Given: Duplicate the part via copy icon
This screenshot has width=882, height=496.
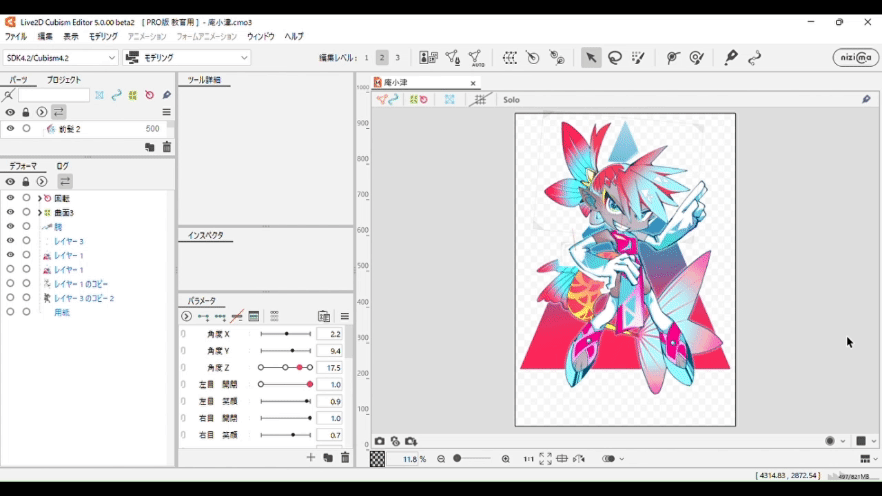Looking at the screenshot, I should [150, 147].
